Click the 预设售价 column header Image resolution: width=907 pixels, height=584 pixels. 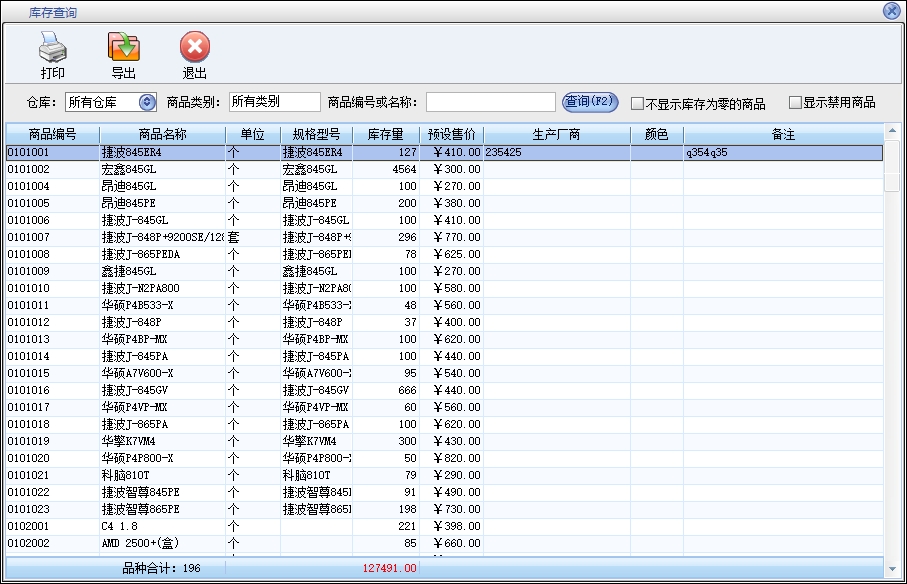coord(451,134)
